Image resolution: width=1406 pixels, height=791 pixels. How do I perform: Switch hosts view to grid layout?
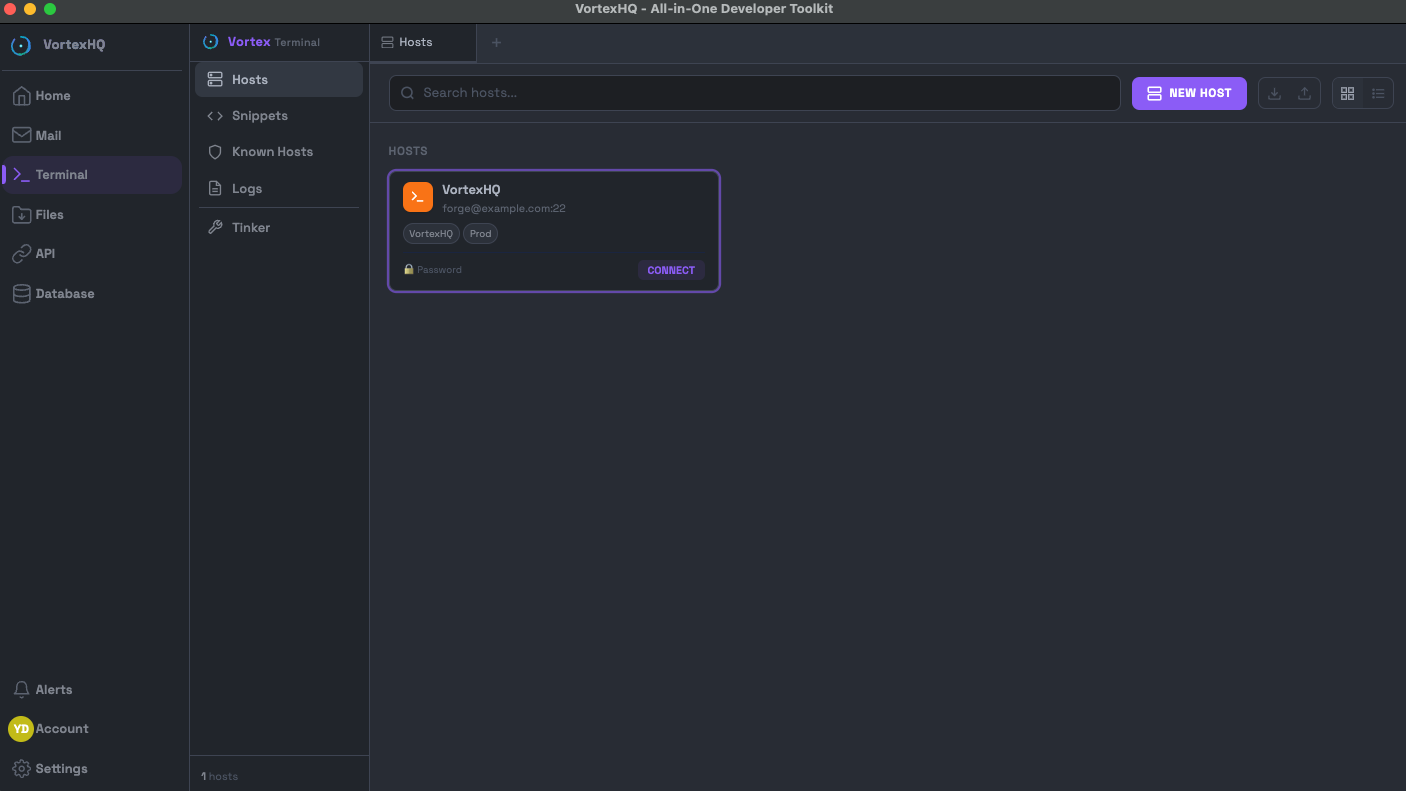[1347, 93]
